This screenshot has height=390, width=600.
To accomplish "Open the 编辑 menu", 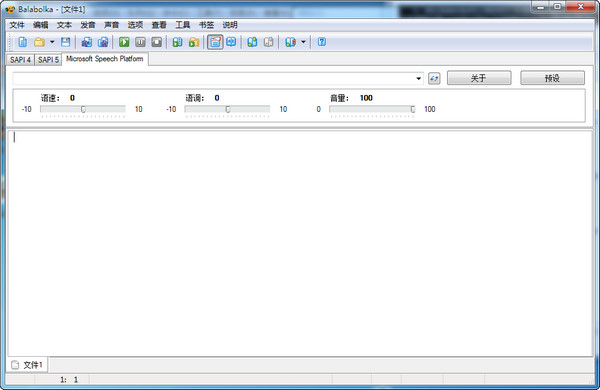I will (41, 25).
